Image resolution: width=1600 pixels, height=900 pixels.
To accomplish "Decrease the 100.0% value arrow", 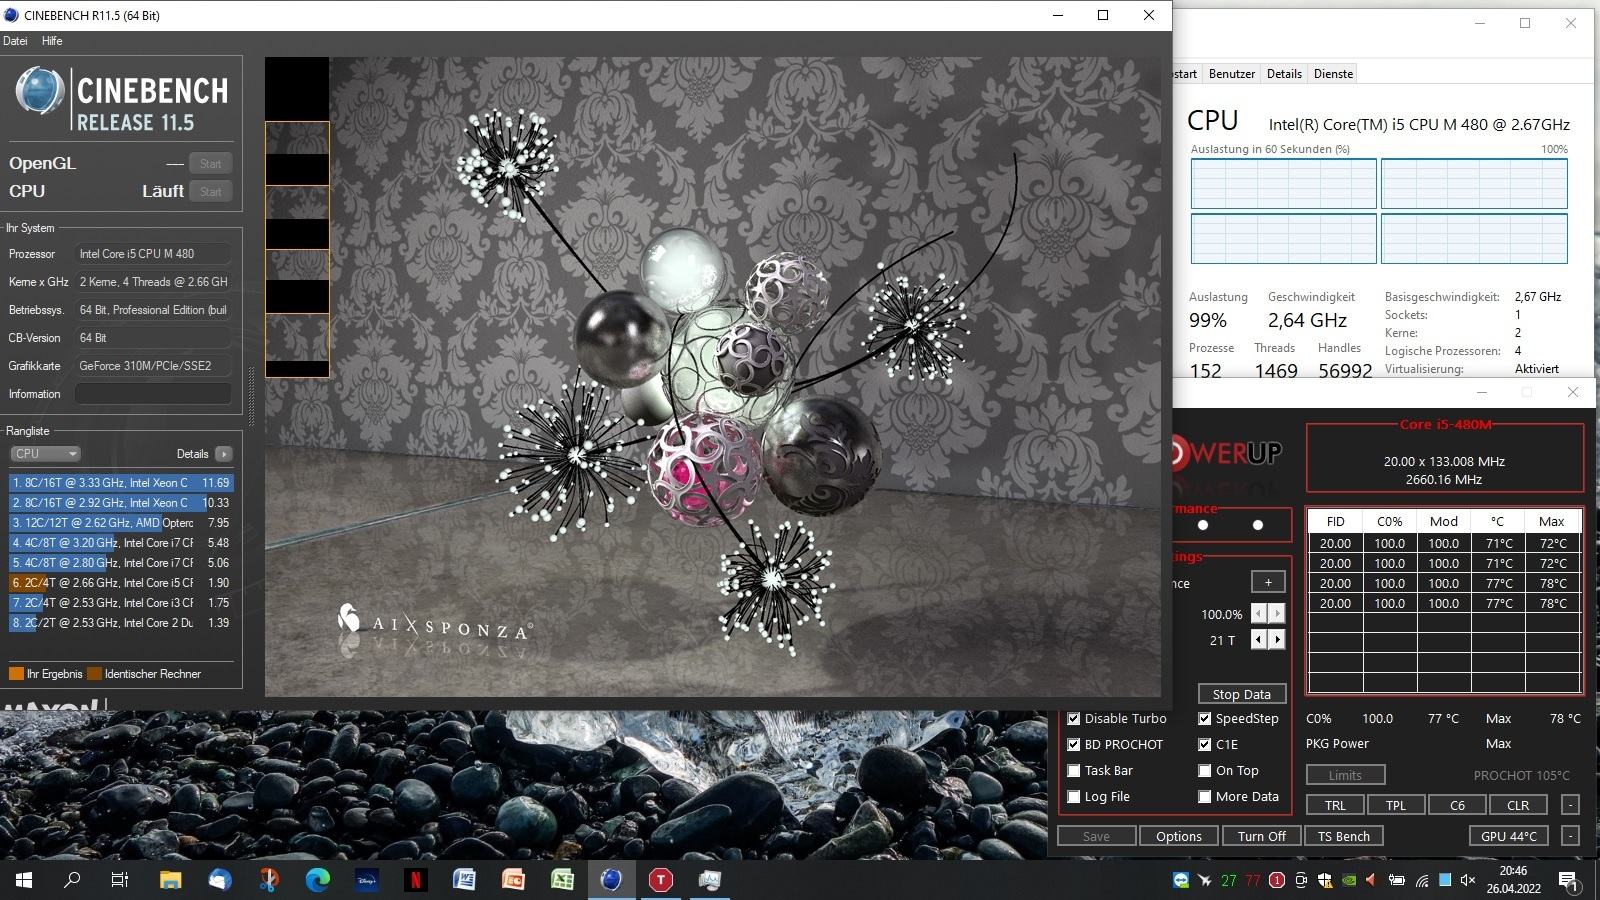I will [1259, 614].
